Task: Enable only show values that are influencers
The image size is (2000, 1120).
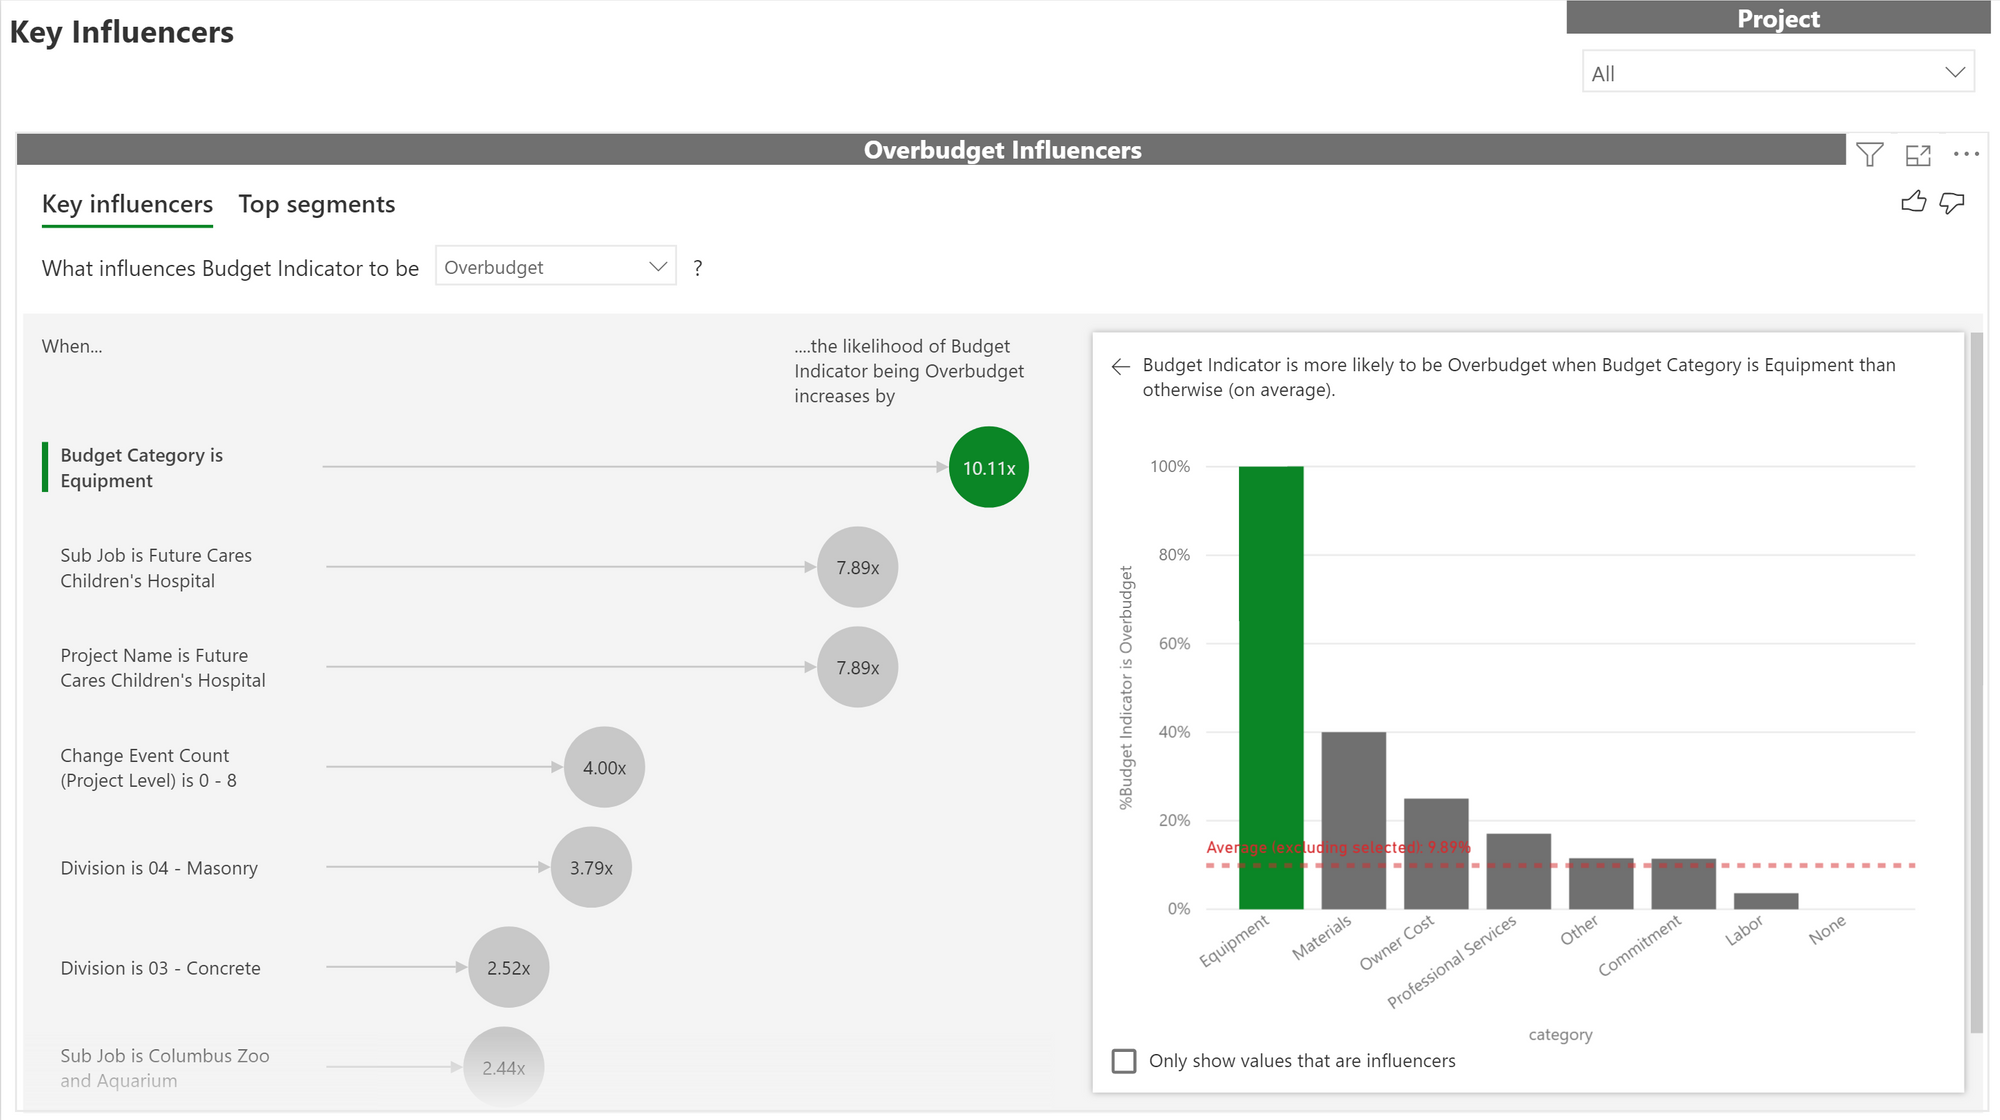Action: (x=1124, y=1061)
